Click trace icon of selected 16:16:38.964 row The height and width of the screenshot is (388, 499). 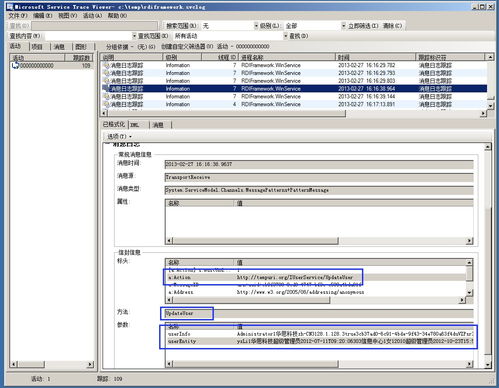click(106, 88)
